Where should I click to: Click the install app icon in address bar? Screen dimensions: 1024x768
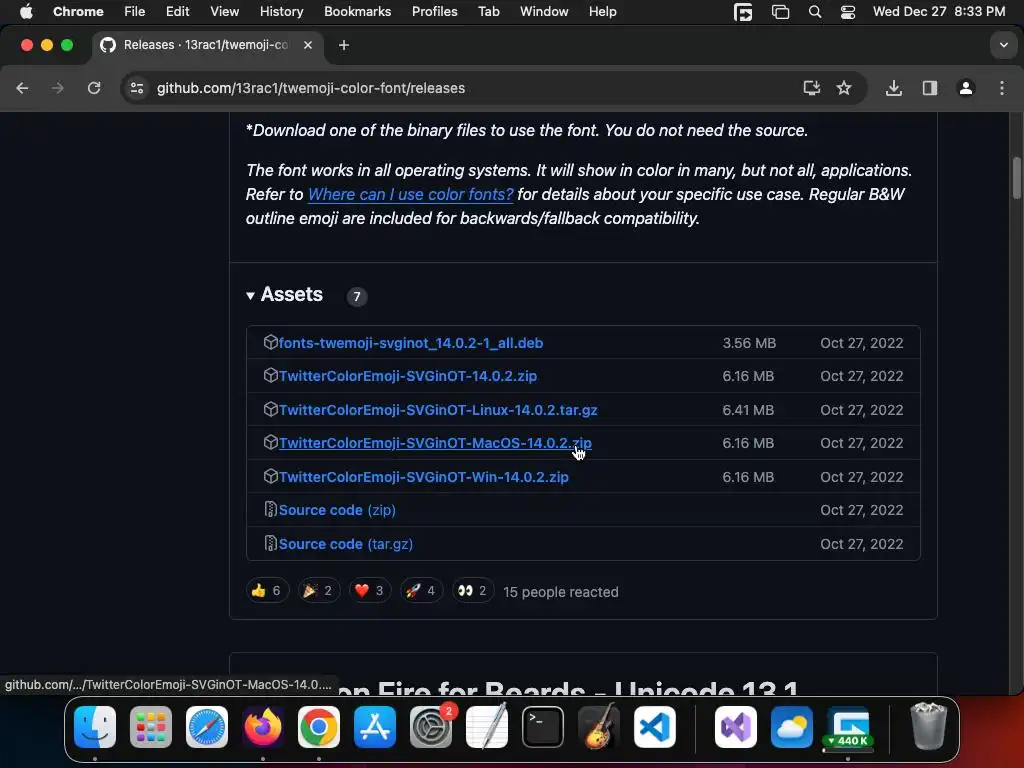pos(811,88)
